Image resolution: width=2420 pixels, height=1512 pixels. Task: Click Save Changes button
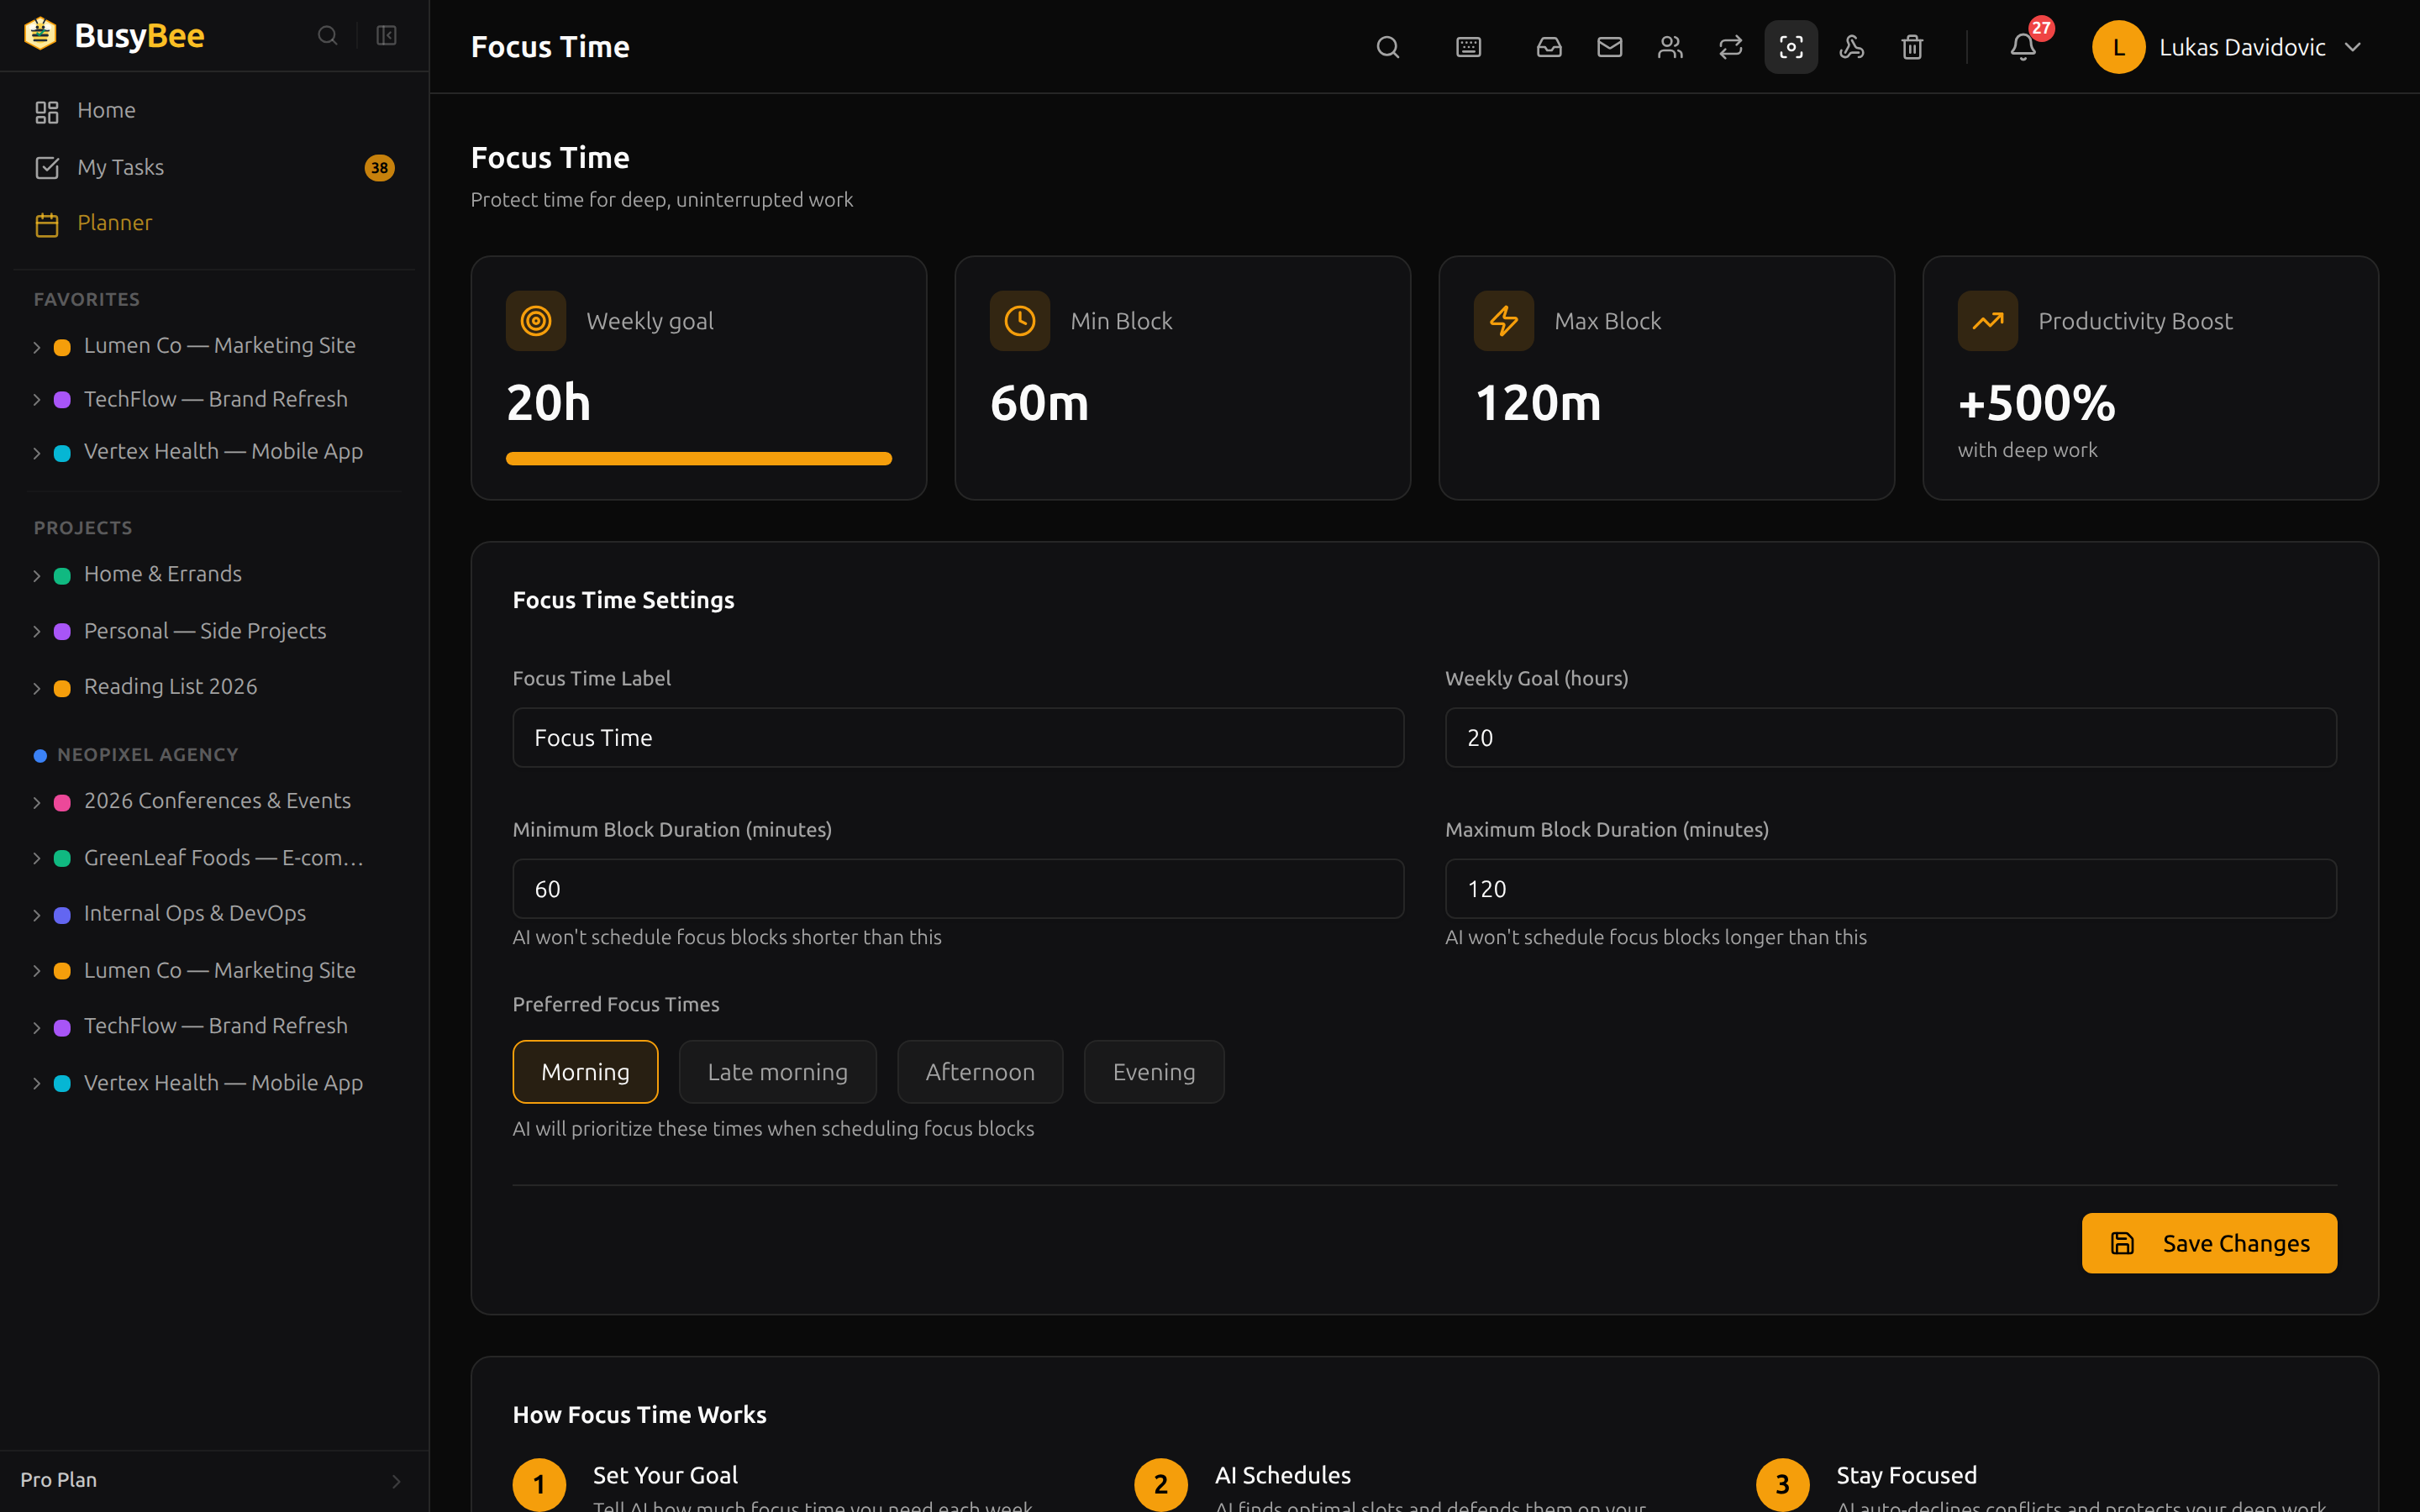[x=2209, y=1243]
